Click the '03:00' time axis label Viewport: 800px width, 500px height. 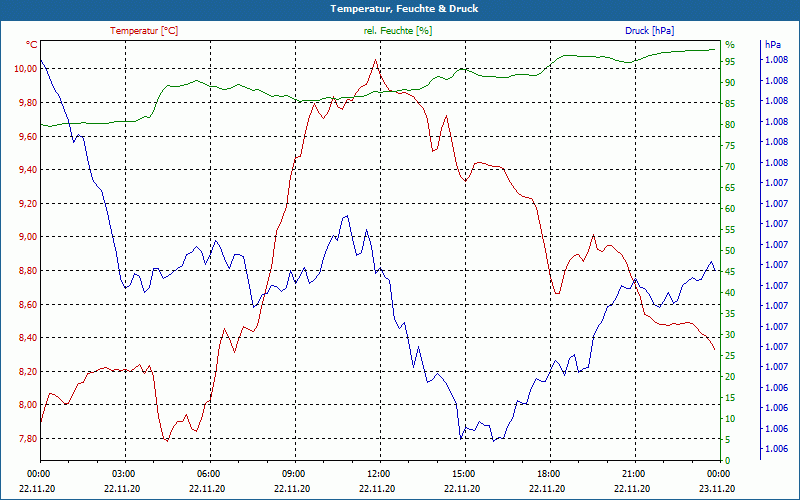click(x=123, y=474)
